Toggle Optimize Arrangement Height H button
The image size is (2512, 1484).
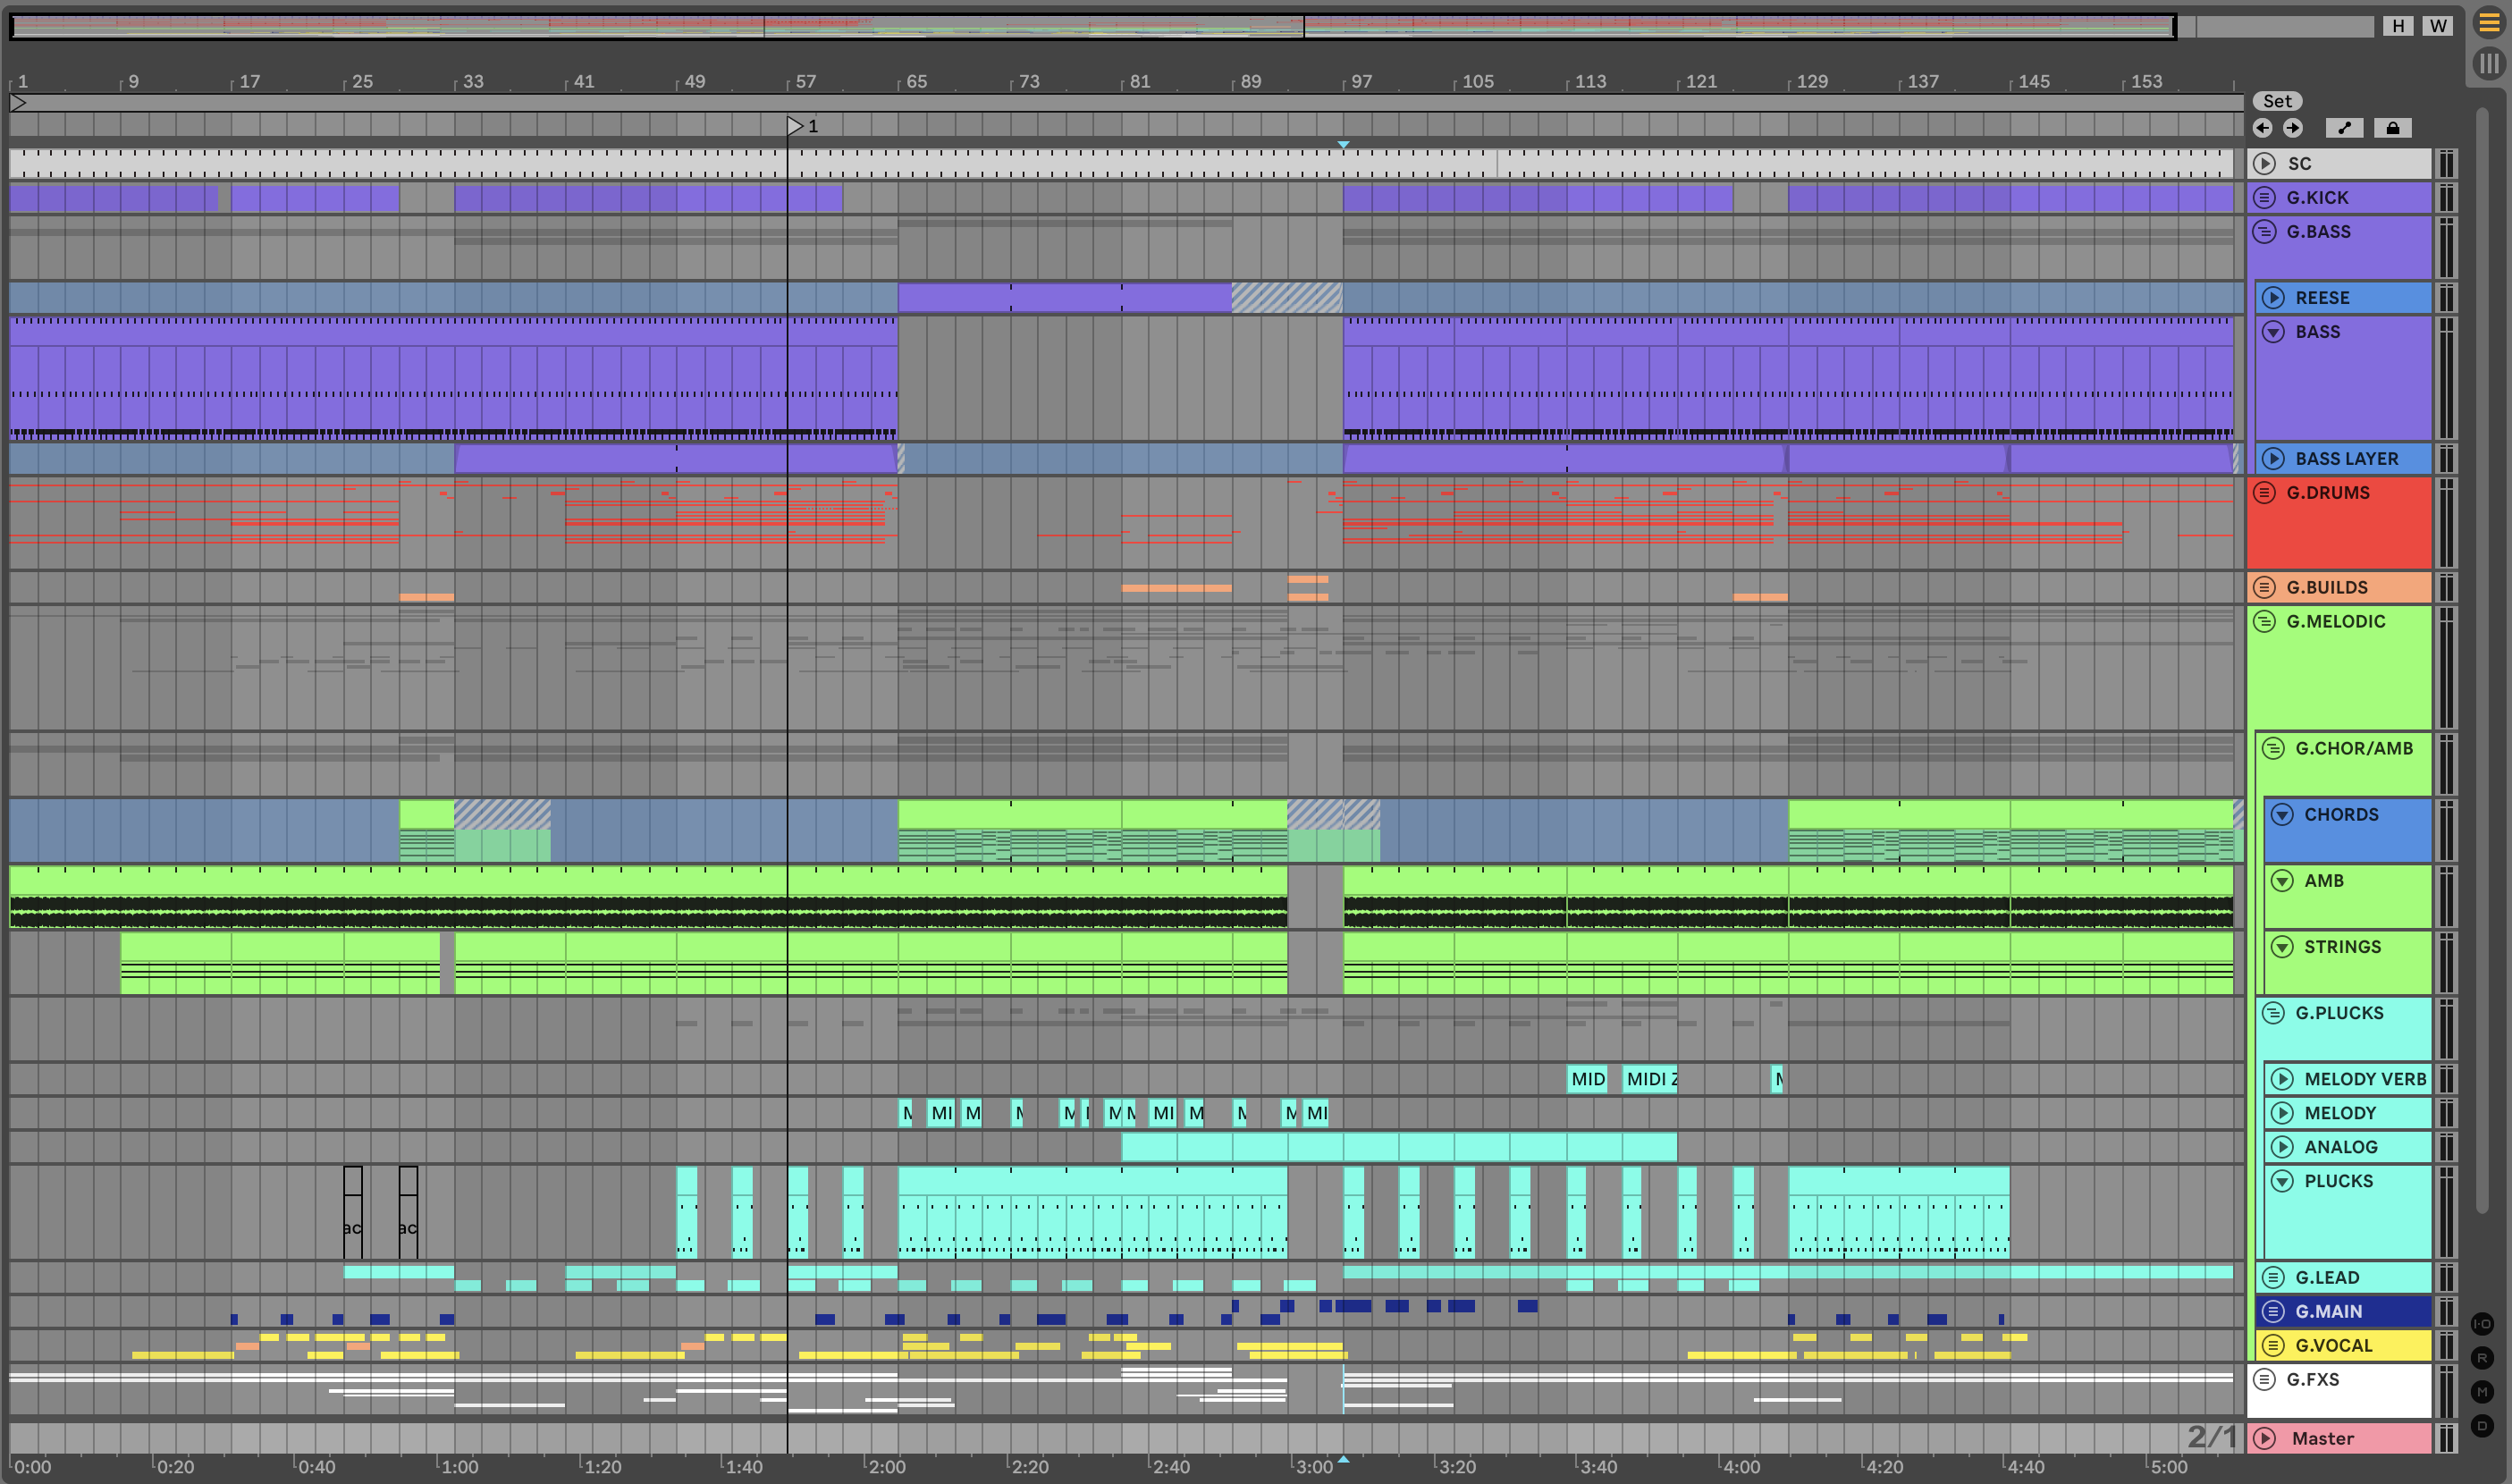coord(2398,26)
